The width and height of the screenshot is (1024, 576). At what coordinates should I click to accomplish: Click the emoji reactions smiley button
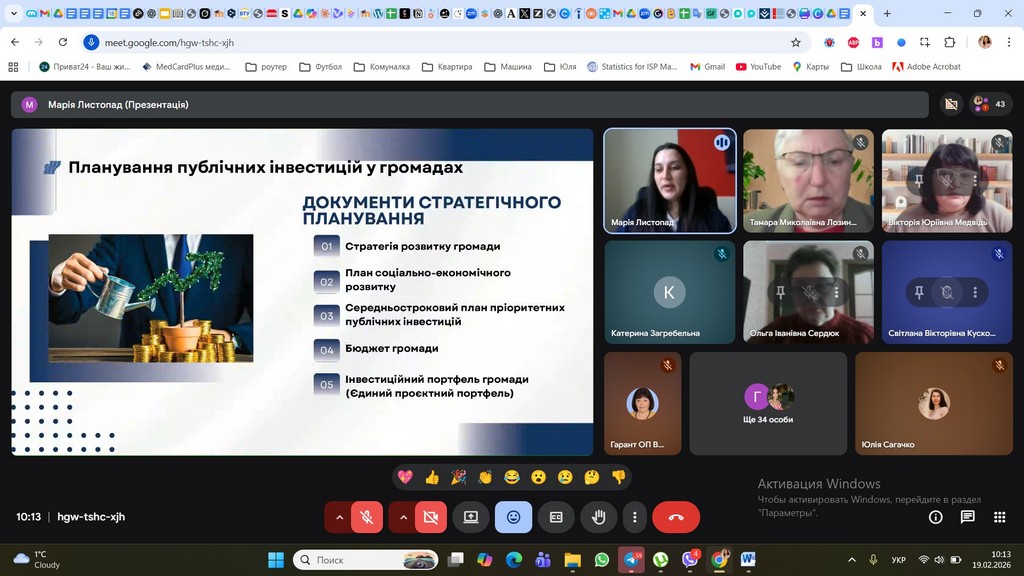coord(513,517)
